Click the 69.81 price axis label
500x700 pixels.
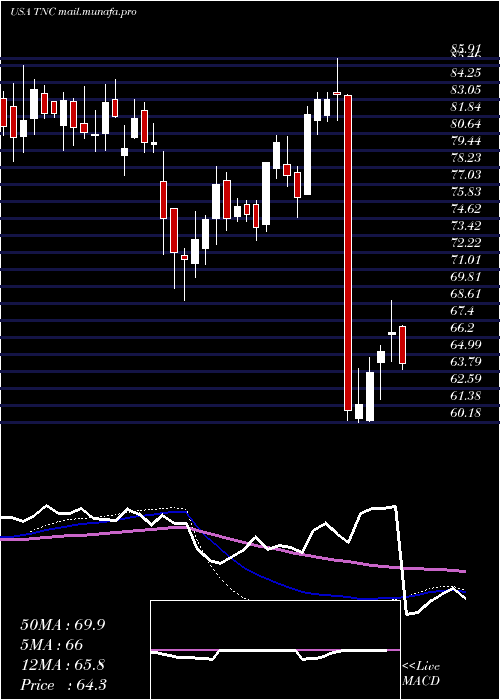[466, 276]
